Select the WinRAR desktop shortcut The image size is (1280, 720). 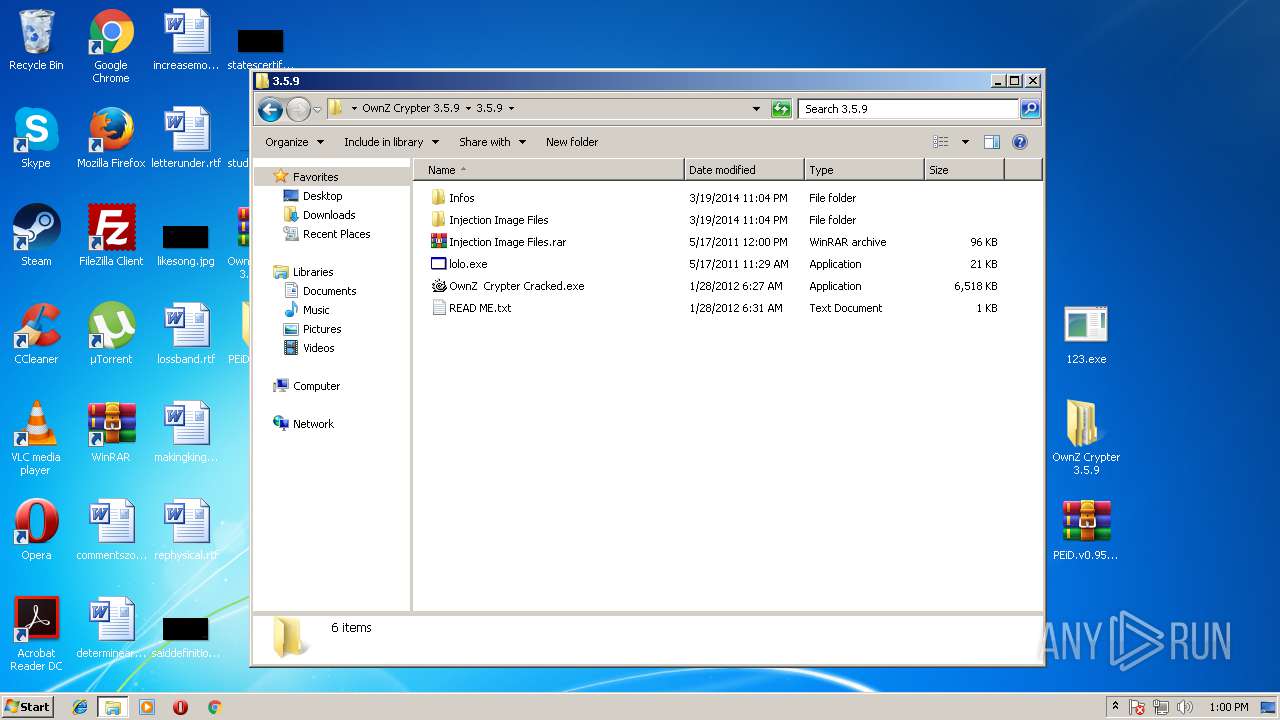point(111,433)
